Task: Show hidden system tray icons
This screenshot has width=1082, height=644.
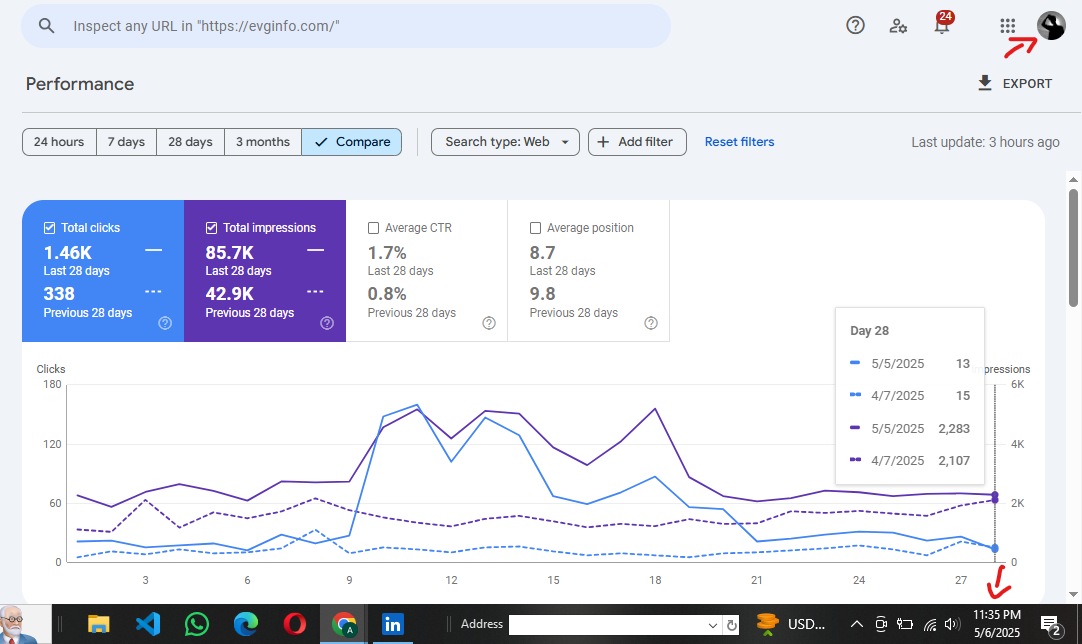Action: coord(856,624)
